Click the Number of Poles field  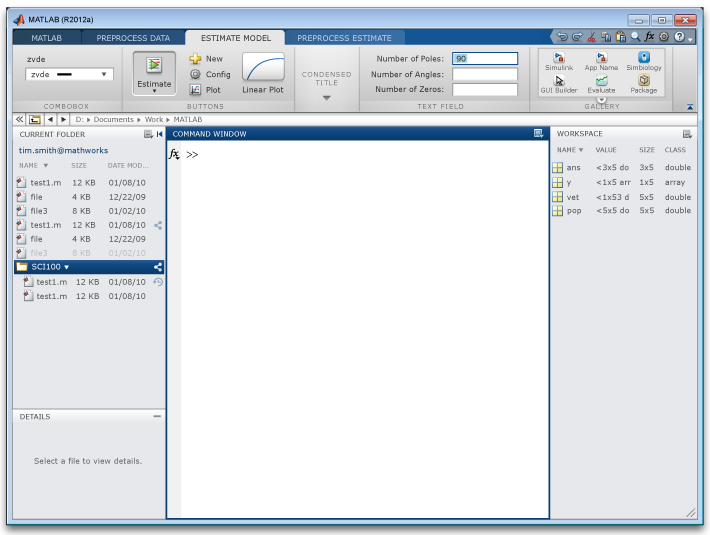(x=485, y=58)
